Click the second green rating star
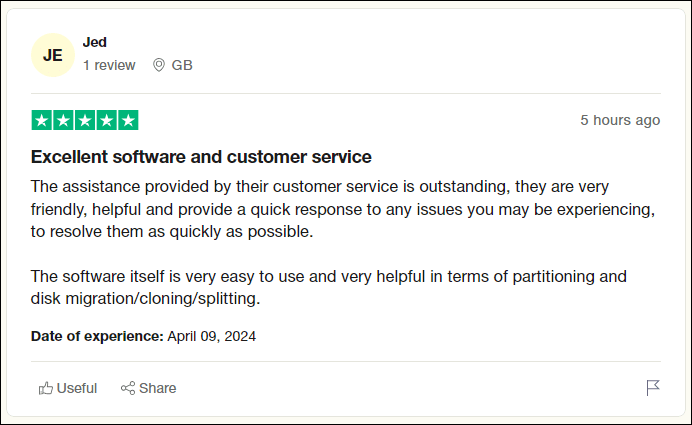 pos(63,120)
